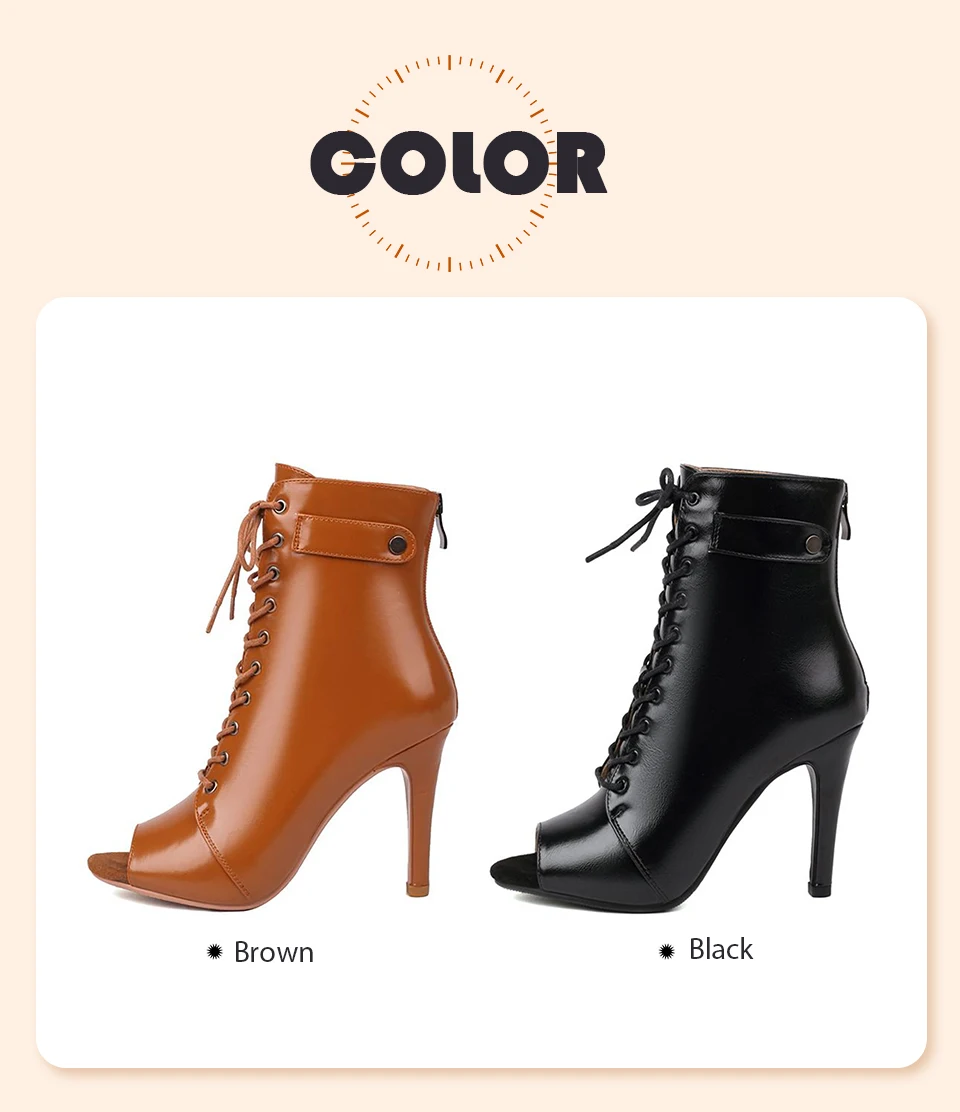Viewport: 960px width, 1112px height.
Task: Click the starburst bullet beside Brown
Action: (x=214, y=952)
